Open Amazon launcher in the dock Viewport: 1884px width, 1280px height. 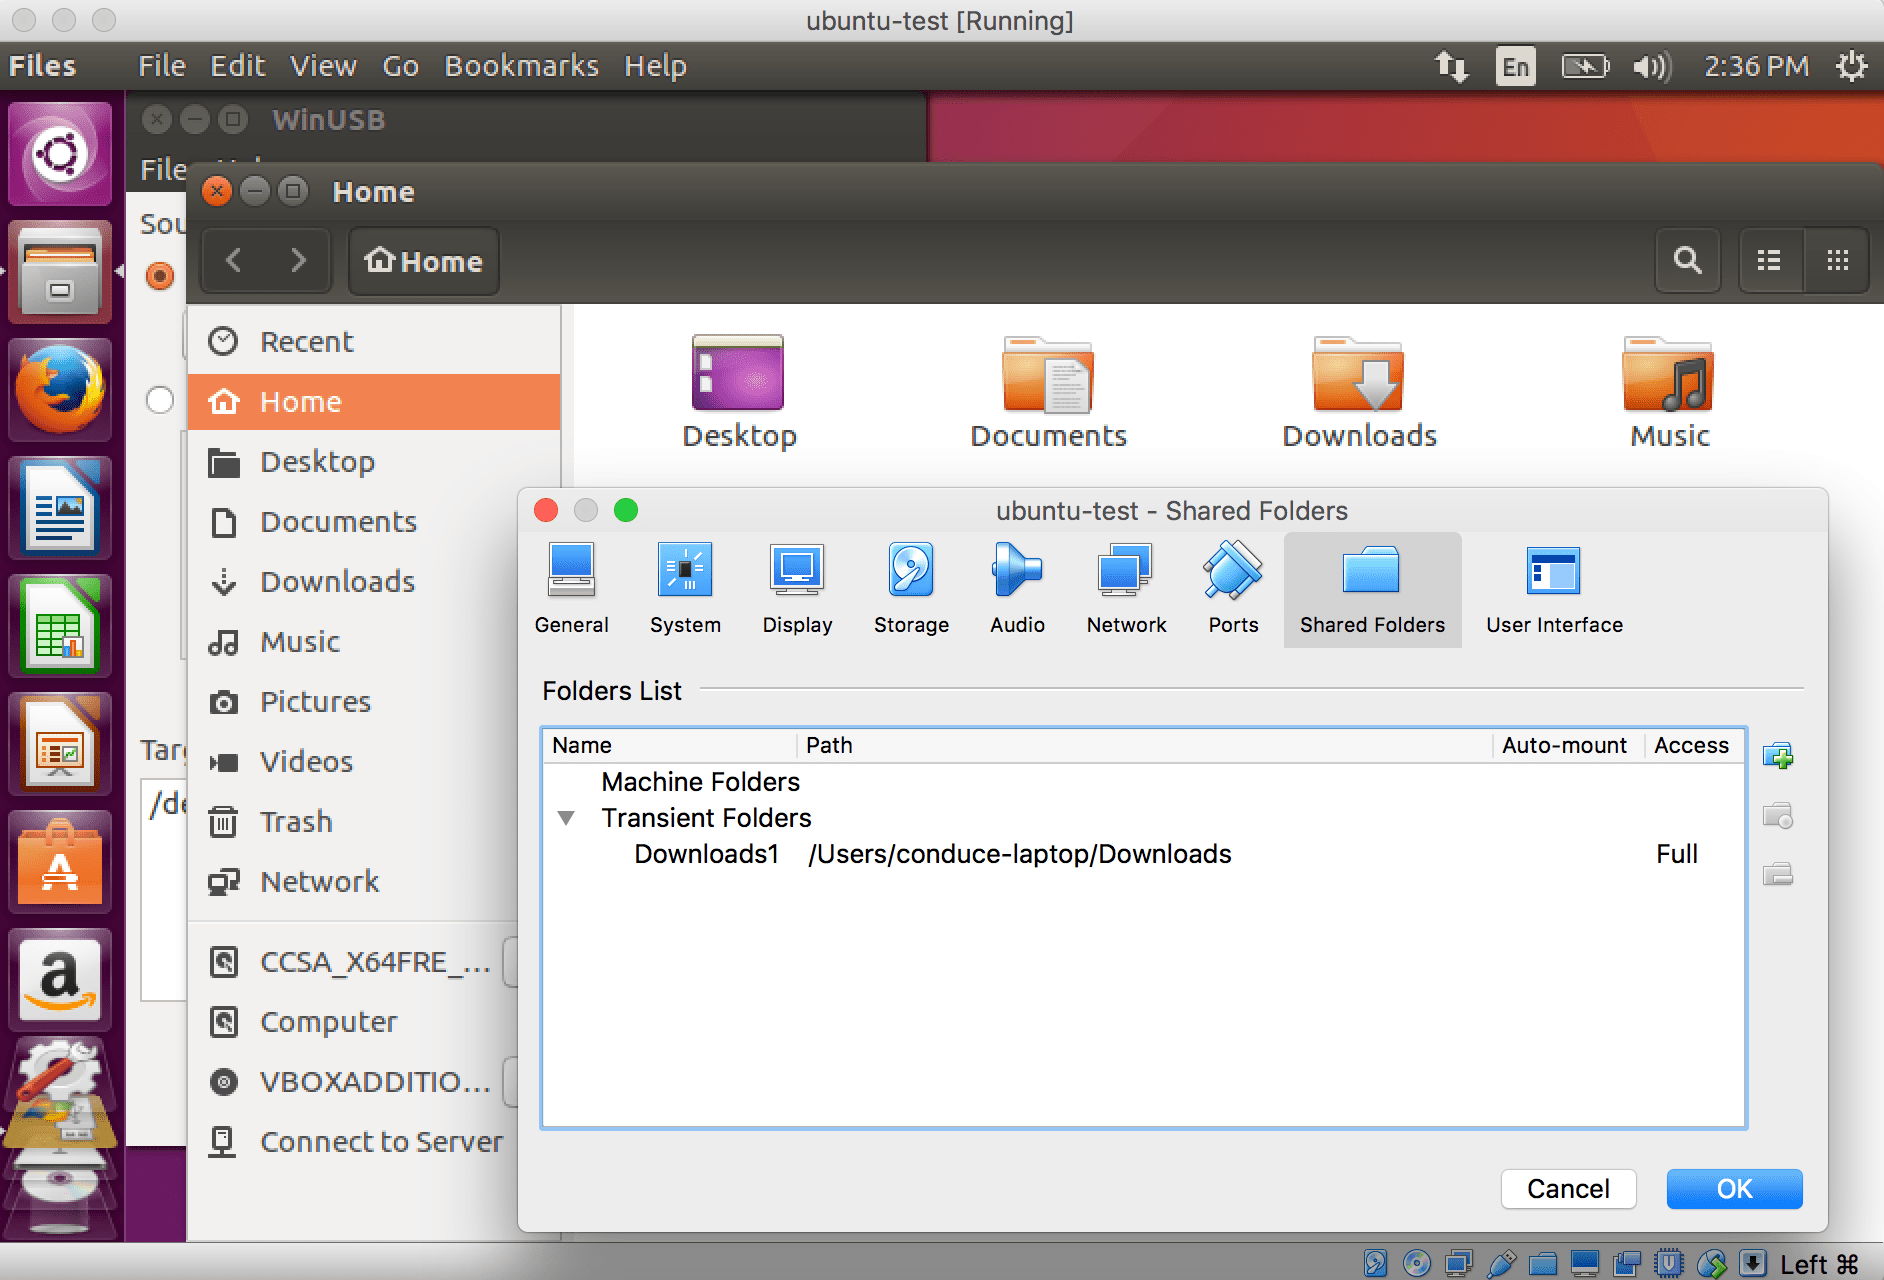coord(60,979)
